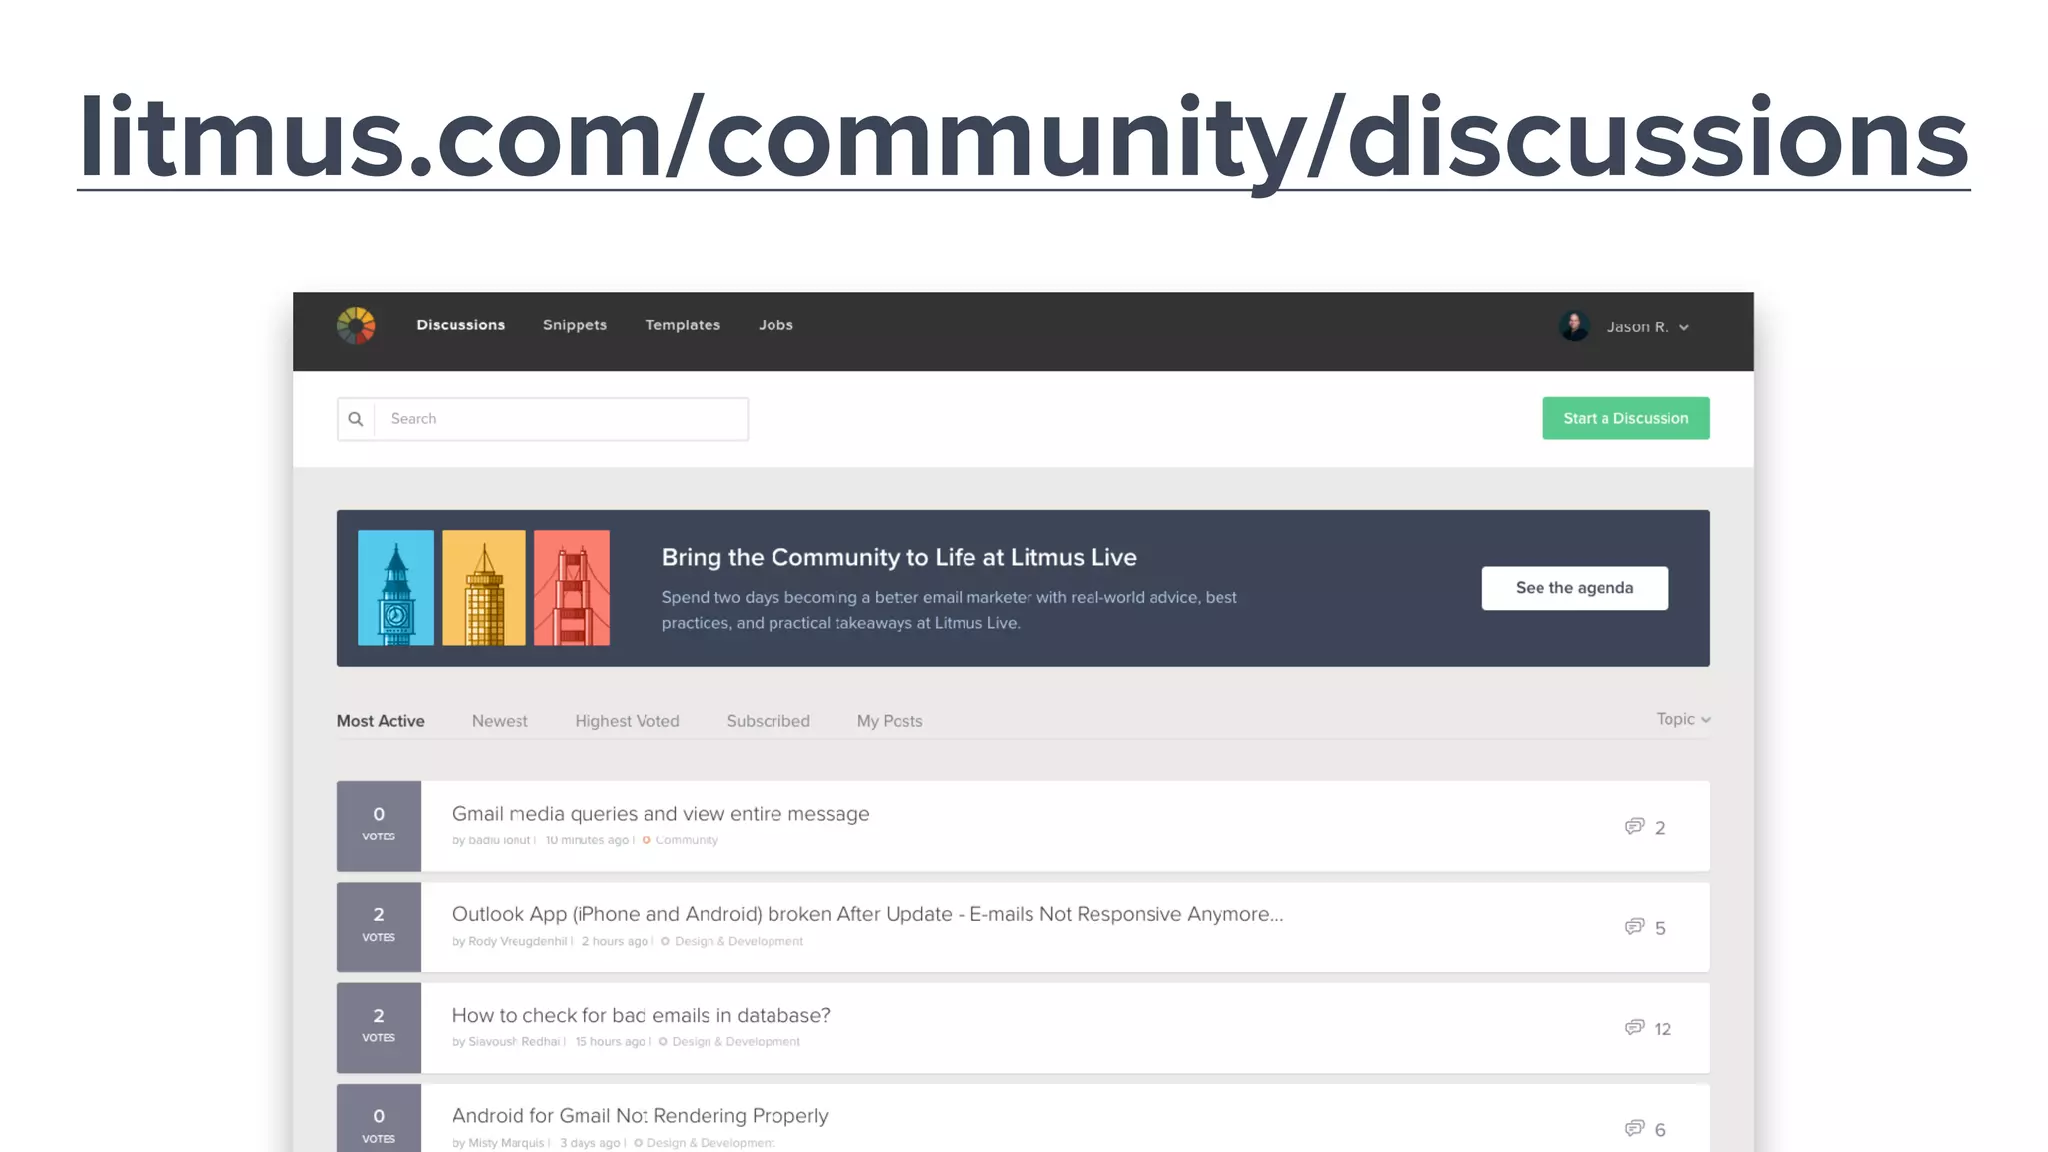Click the yellow skyscraper thumbnail
This screenshot has width=2048, height=1152.
(x=484, y=588)
